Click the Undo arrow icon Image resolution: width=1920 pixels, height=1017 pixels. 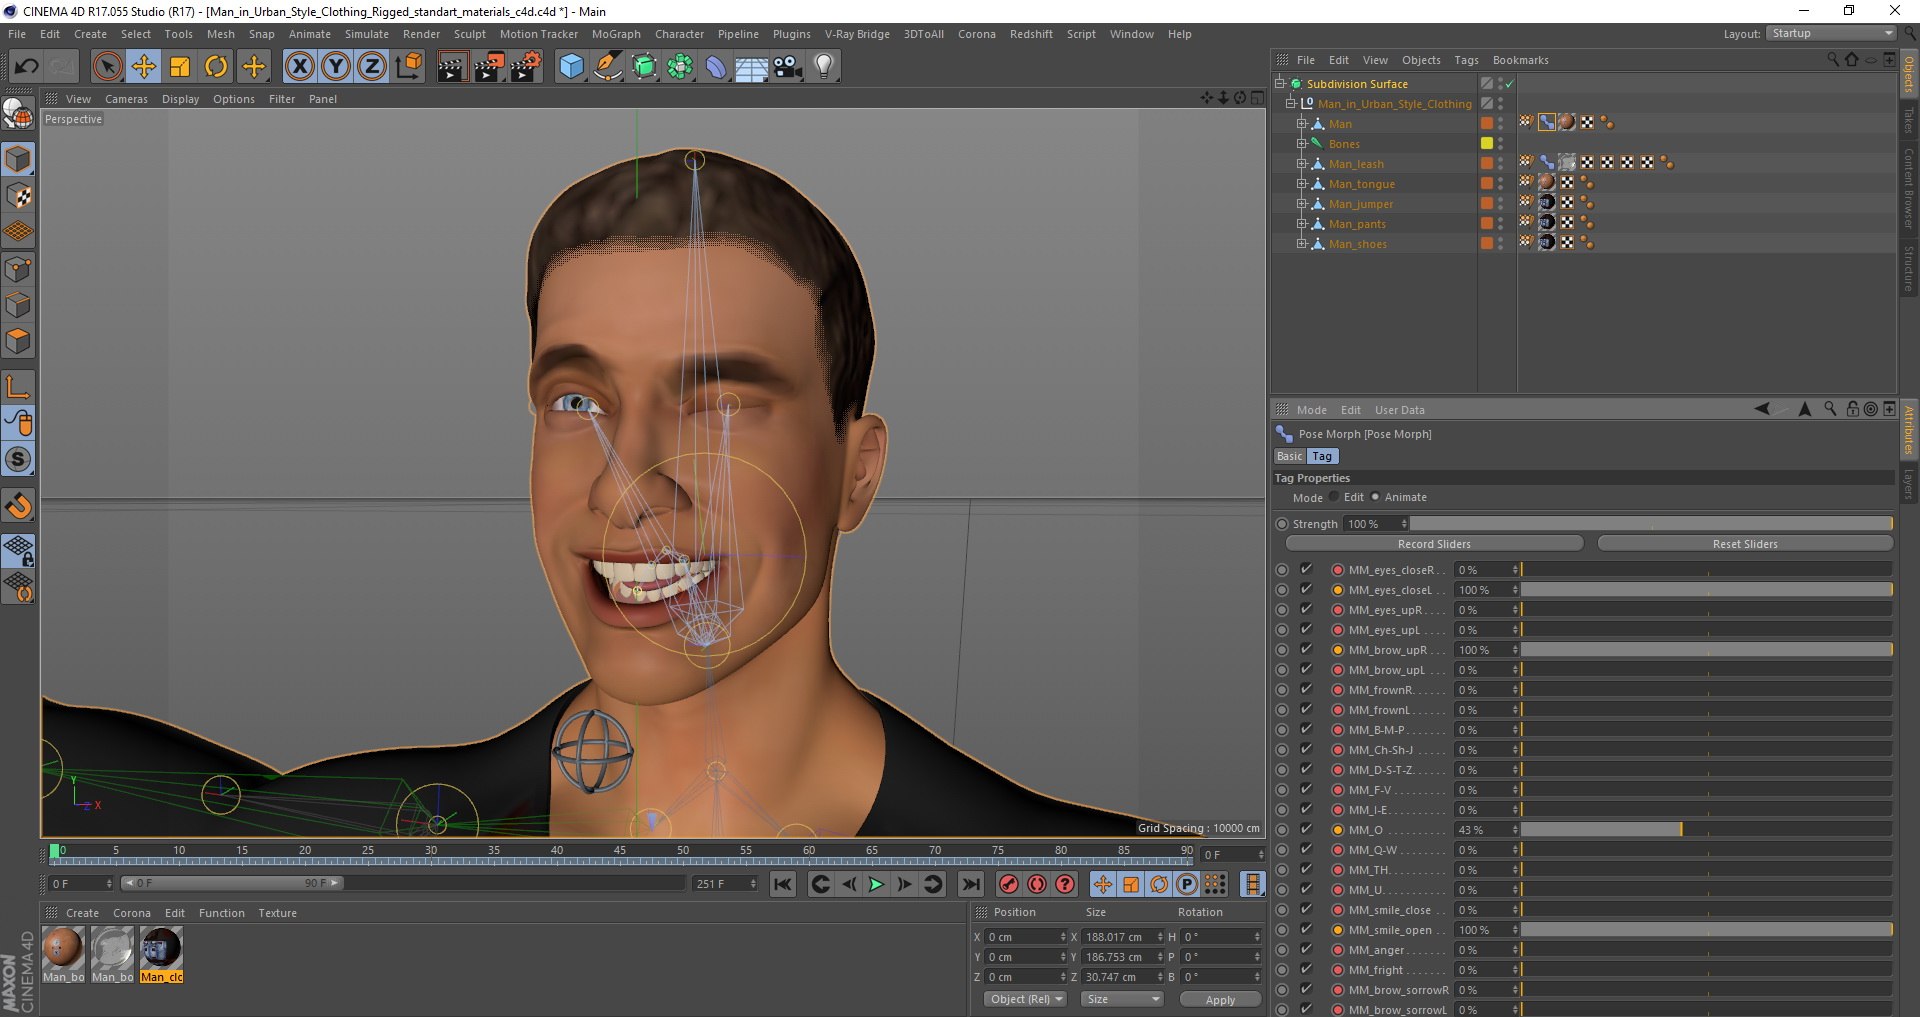[x=27, y=67]
